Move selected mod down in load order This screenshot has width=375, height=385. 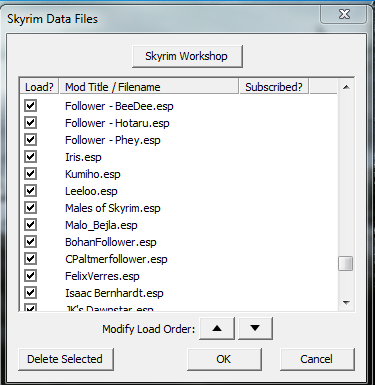coord(255,328)
